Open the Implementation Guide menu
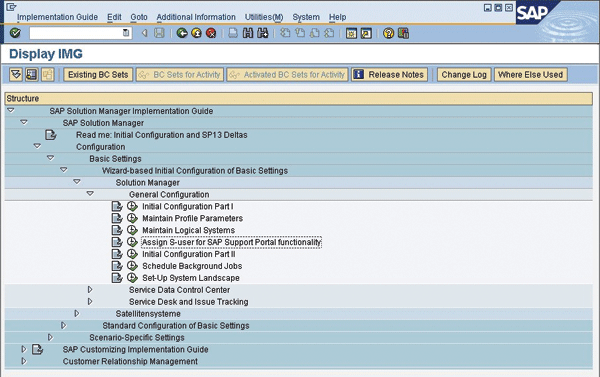This screenshot has width=600, height=377. click(57, 17)
